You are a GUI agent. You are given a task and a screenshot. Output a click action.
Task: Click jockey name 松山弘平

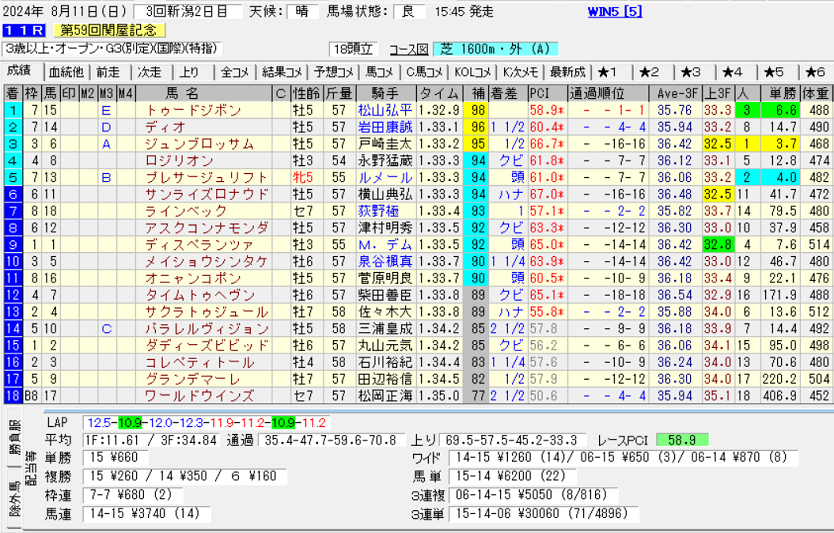coord(385,110)
